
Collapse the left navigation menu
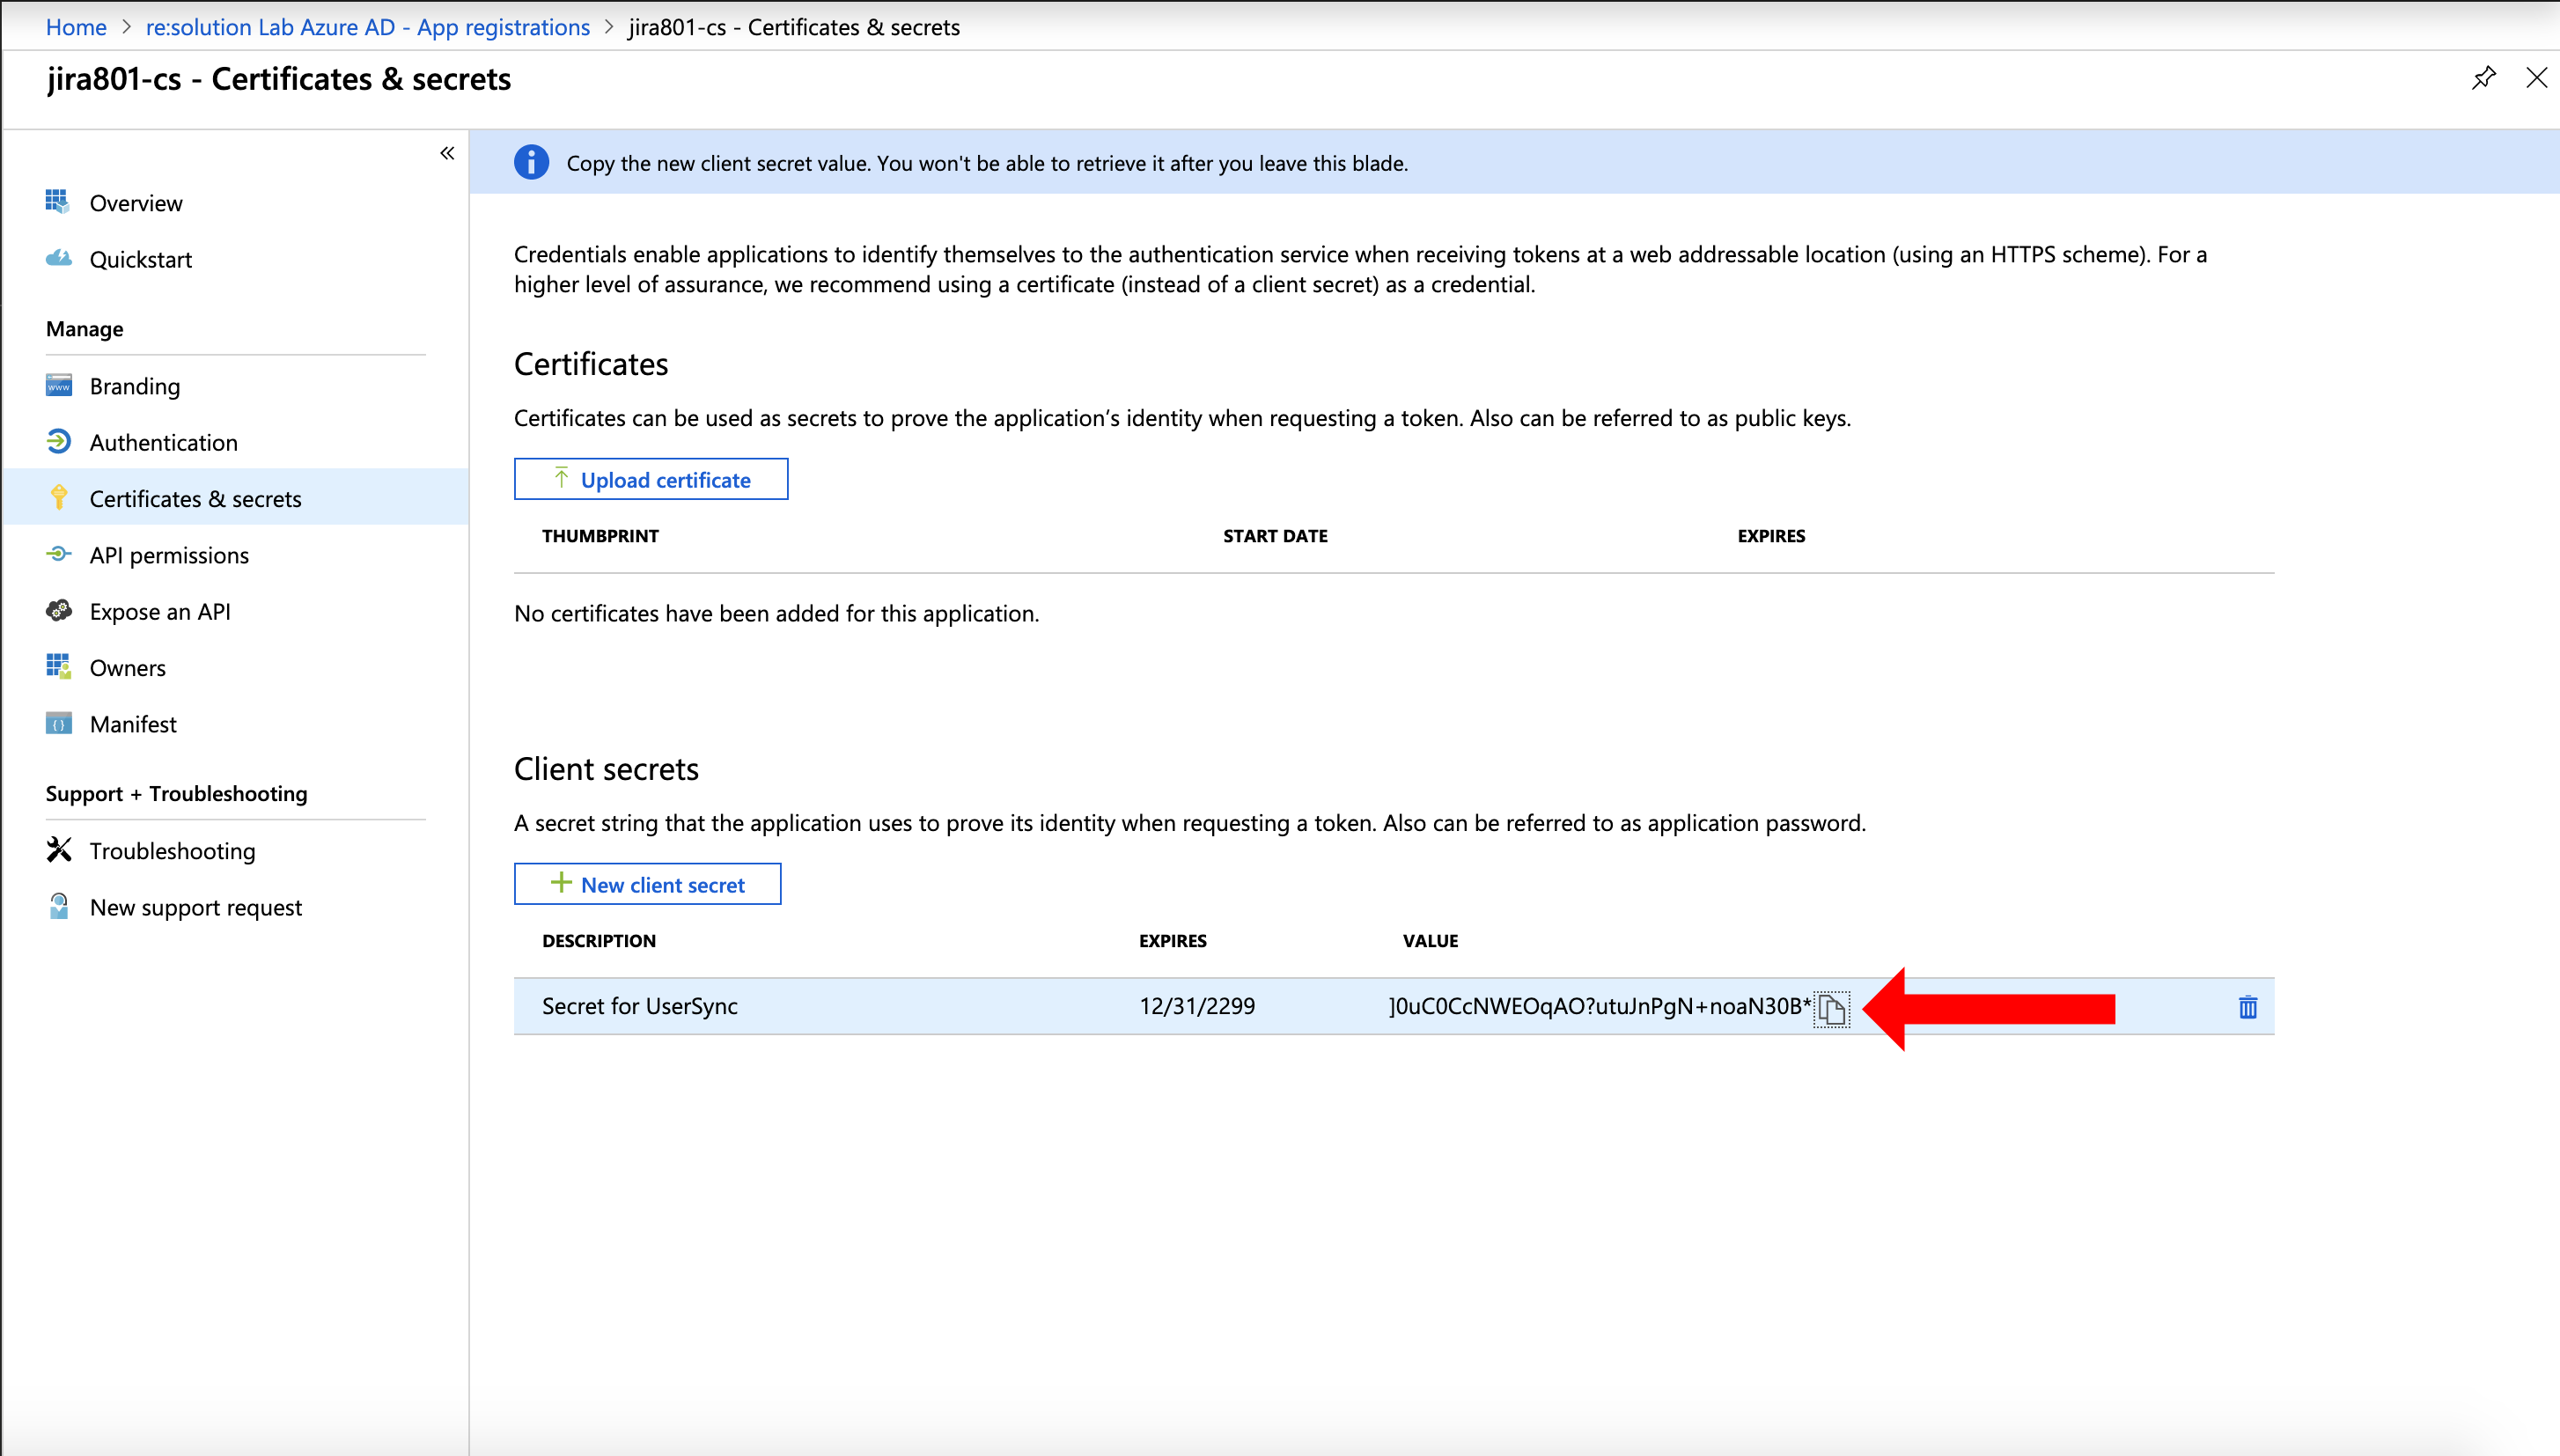pyautogui.click(x=447, y=153)
